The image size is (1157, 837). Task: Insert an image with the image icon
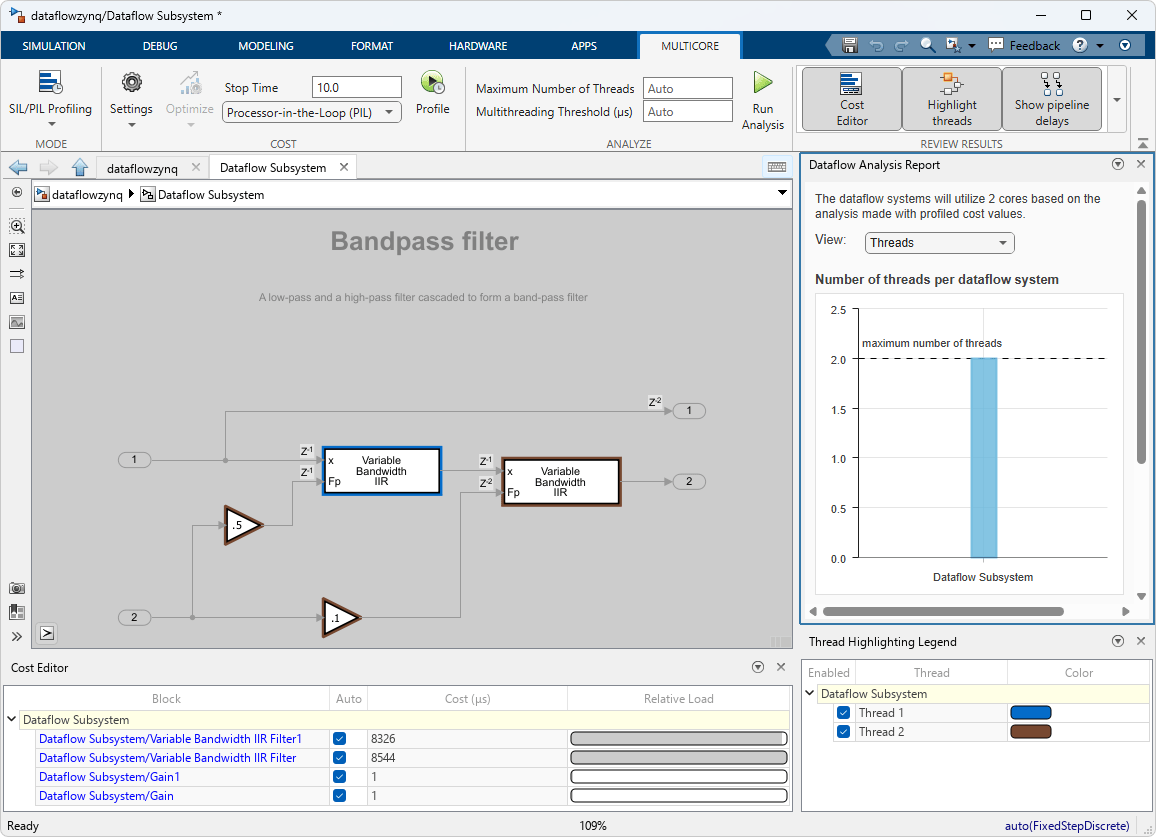point(17,322)
